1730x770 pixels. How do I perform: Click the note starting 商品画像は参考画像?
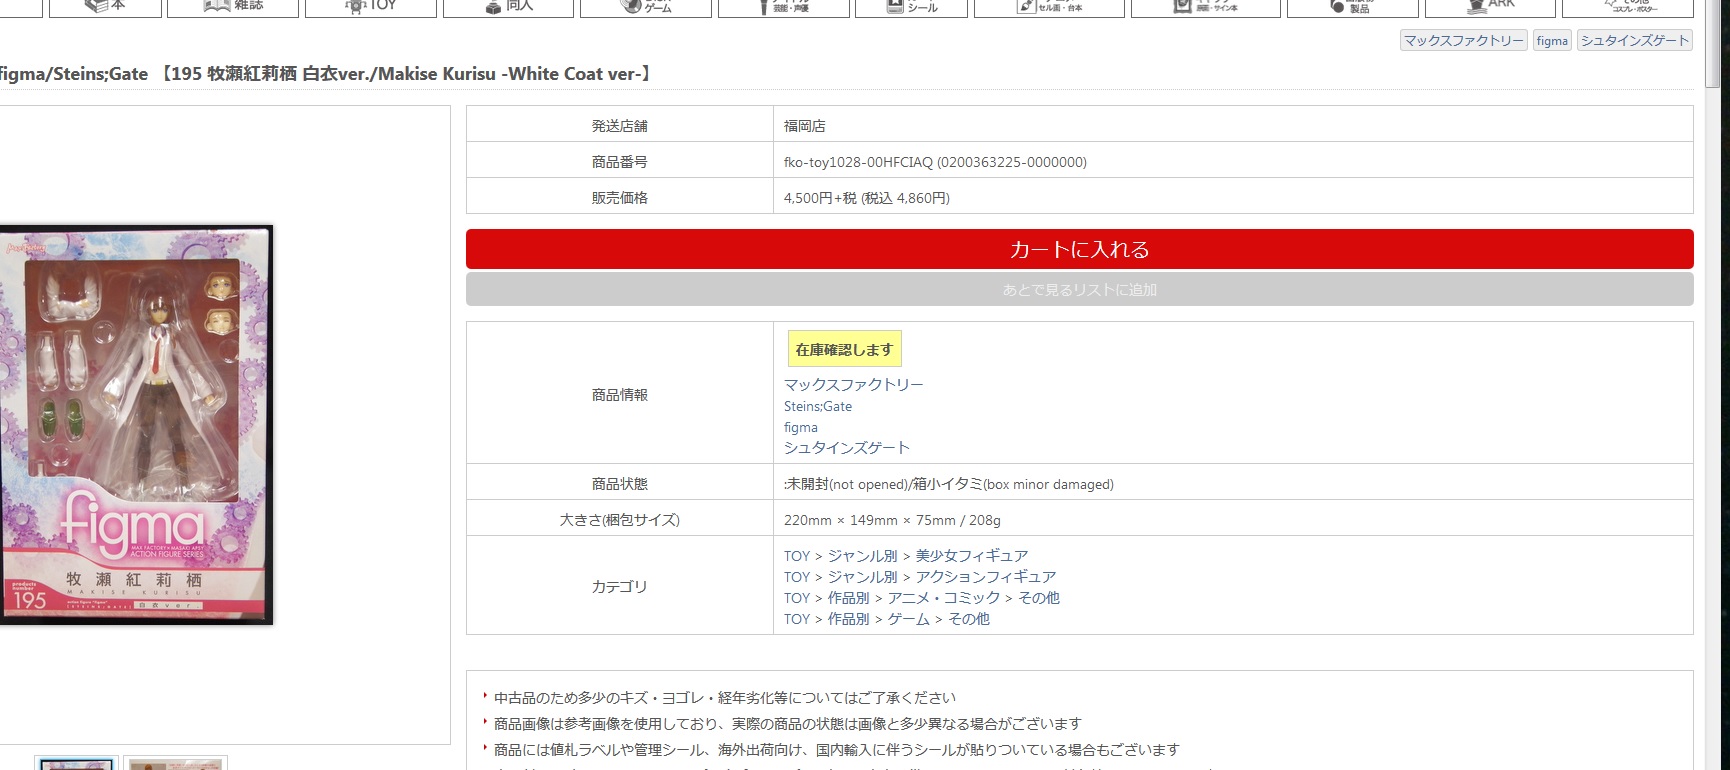coord(788,724)
